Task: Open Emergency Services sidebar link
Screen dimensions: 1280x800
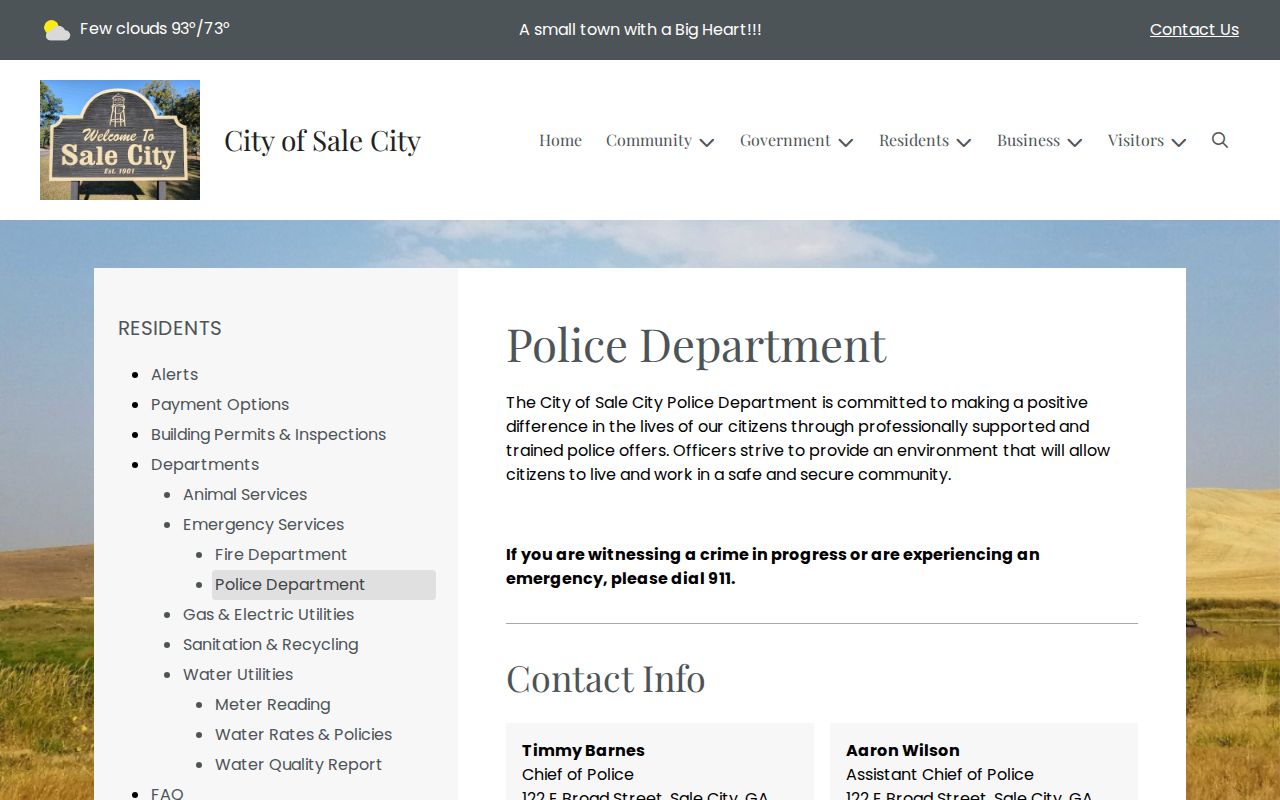Action: pyautogui.click(x=263, y=524)
